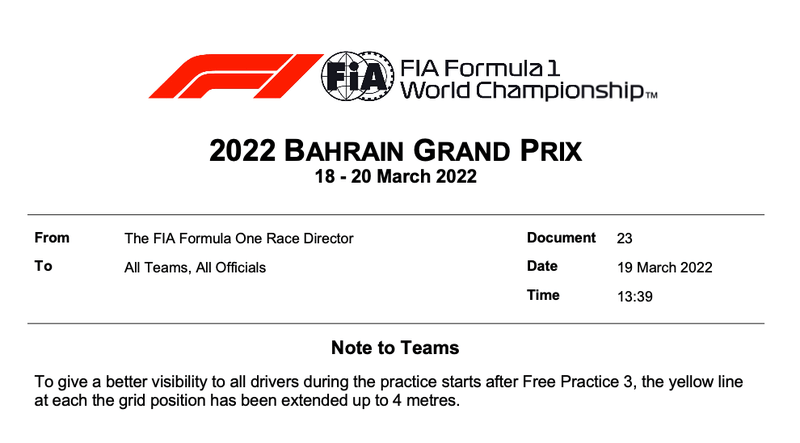Click the To label
The image size is (800, 443).
pos(42,267)
